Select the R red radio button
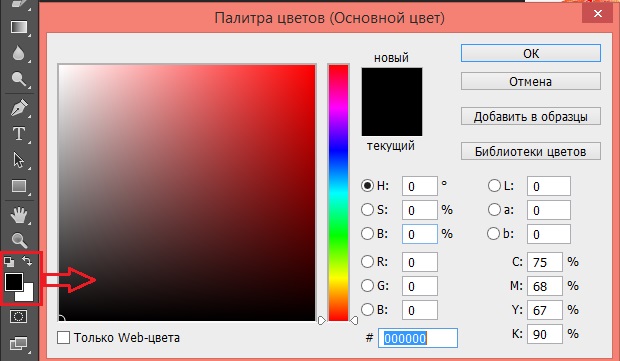Image resolution: width=620 pixels, height=361 pixels. [367, 261]
